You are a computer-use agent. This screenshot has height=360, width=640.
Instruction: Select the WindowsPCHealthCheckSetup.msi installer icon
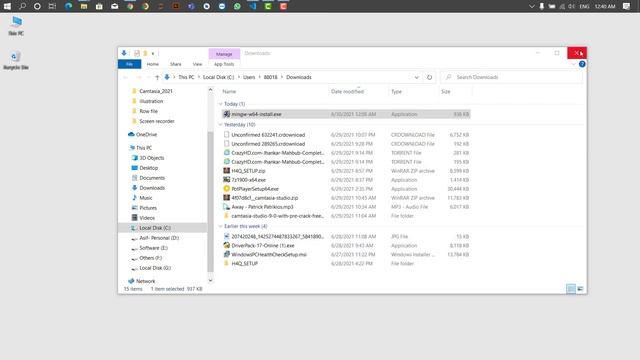click(x=227, y=254)
